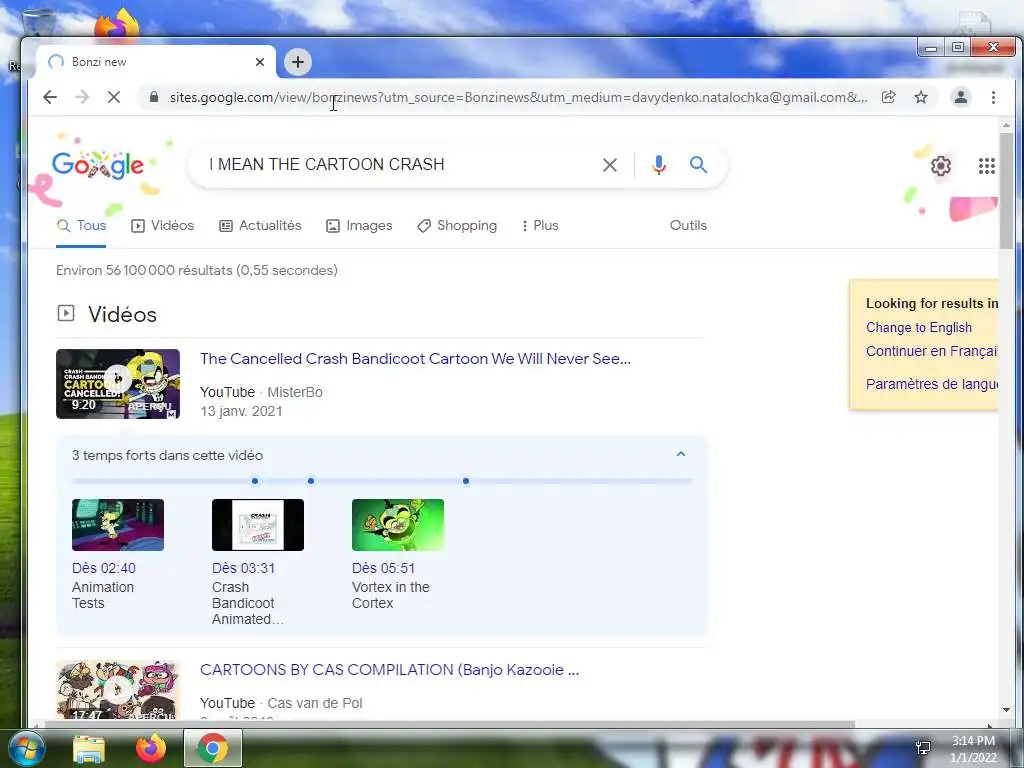
Task: Click the MisterBo channel name
Action: 295,392
